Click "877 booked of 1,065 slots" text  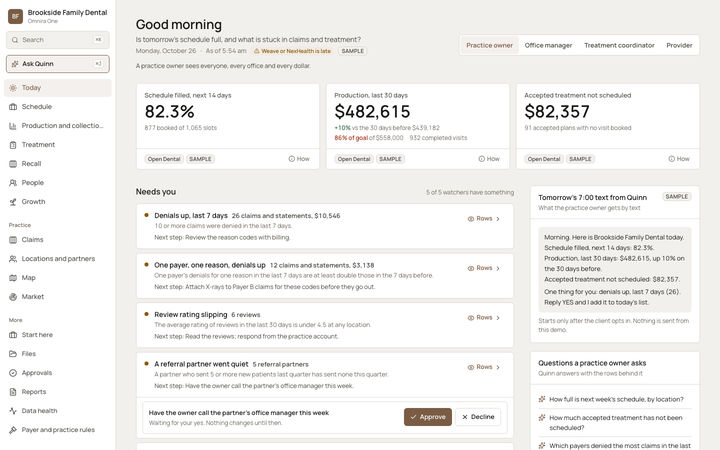pos(180,128)
